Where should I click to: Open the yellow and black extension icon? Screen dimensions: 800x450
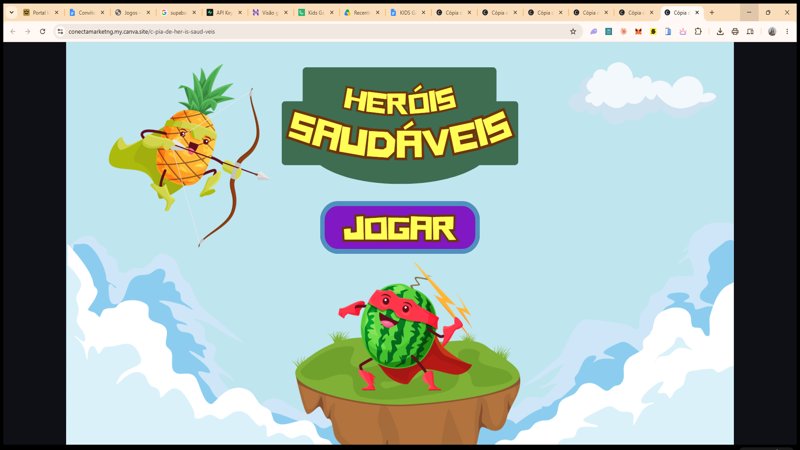653,32
